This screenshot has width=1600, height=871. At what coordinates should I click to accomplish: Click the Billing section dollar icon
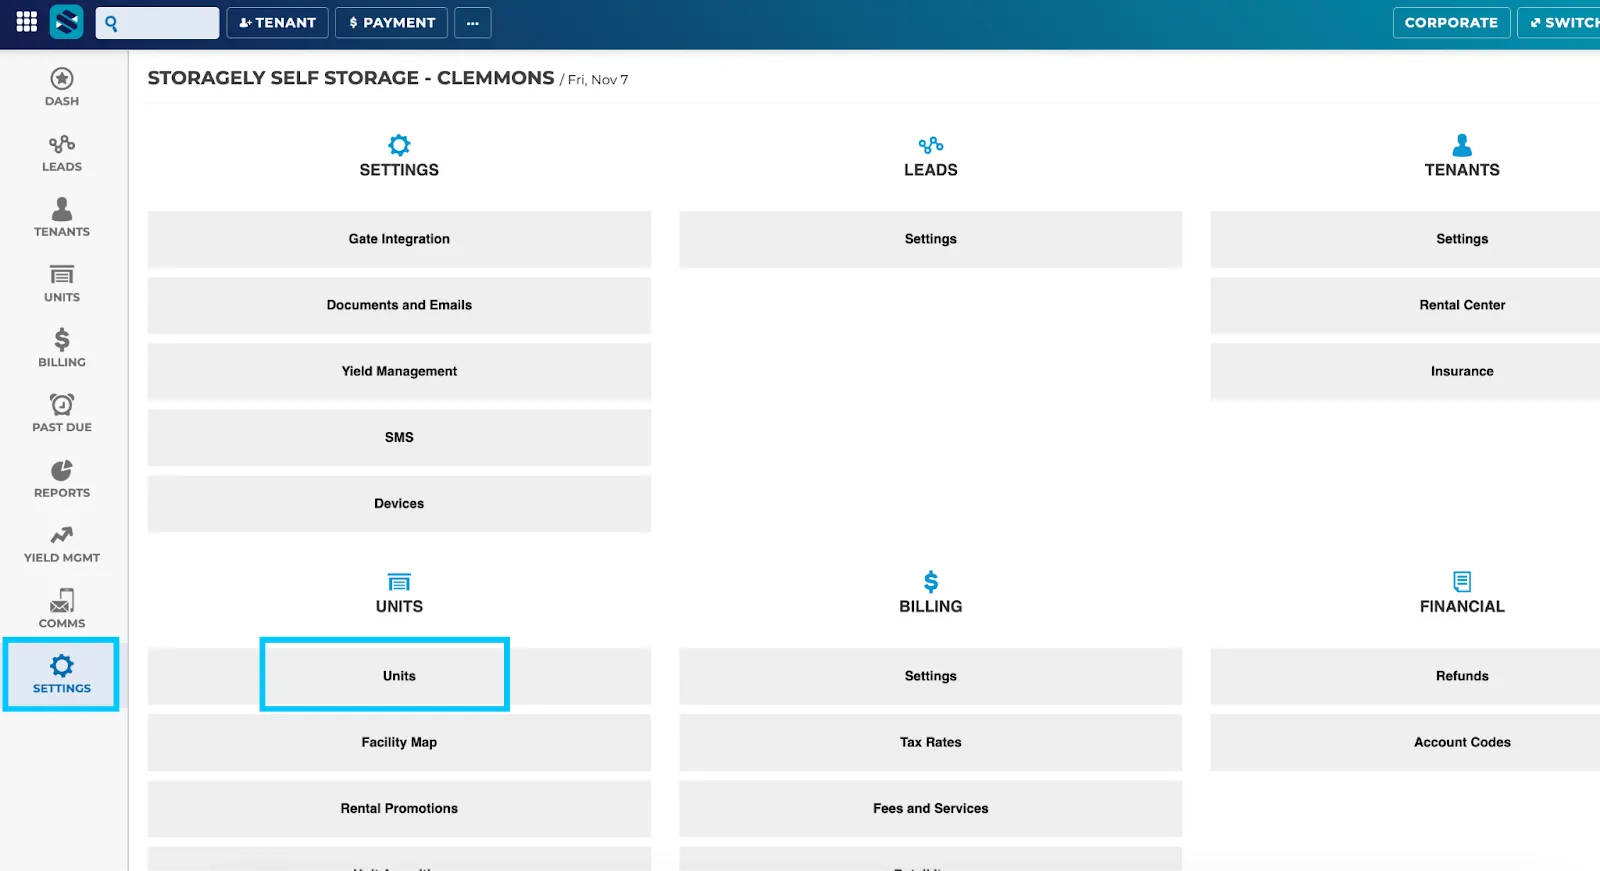(x=931, y=582)
